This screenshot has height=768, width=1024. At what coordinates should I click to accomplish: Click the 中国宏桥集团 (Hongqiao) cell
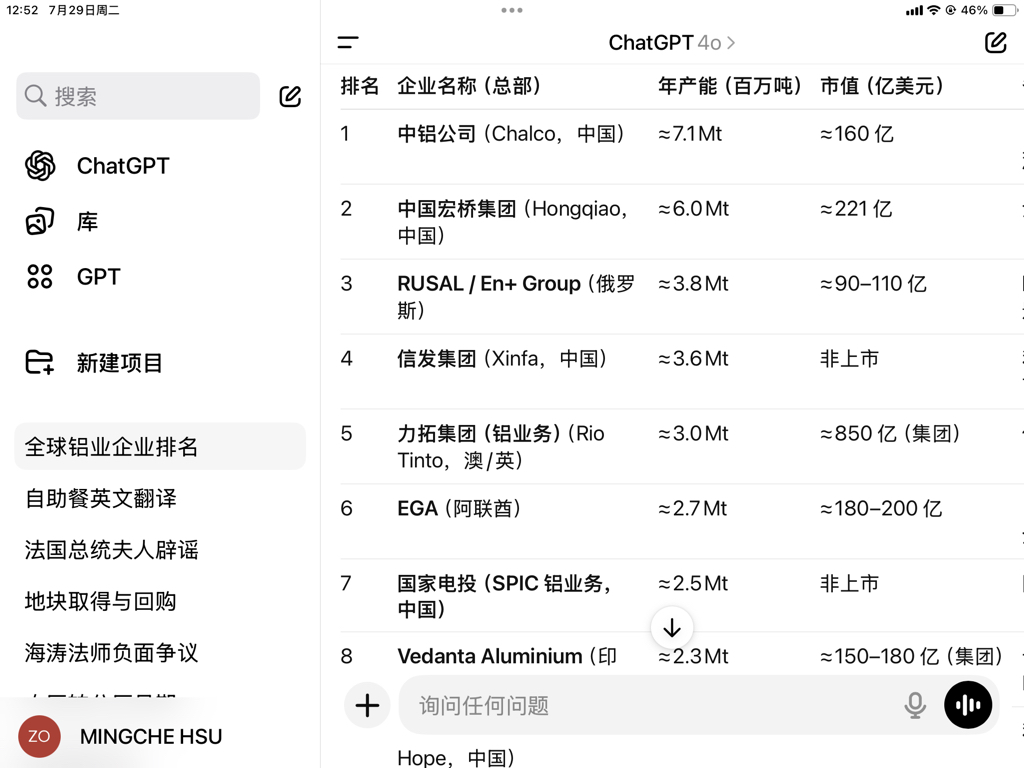(x=513, y=221)
